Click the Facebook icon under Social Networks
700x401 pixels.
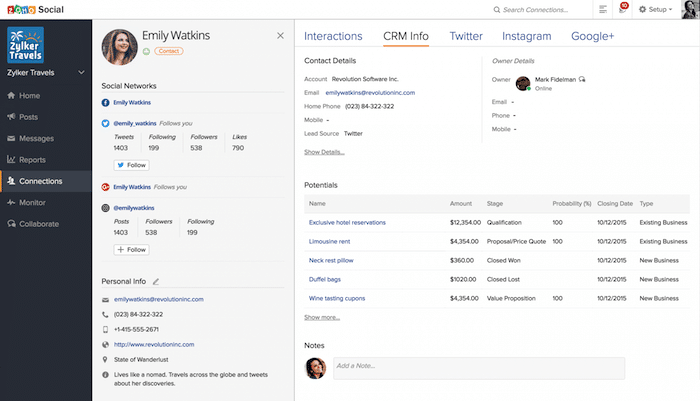(106, 102)
